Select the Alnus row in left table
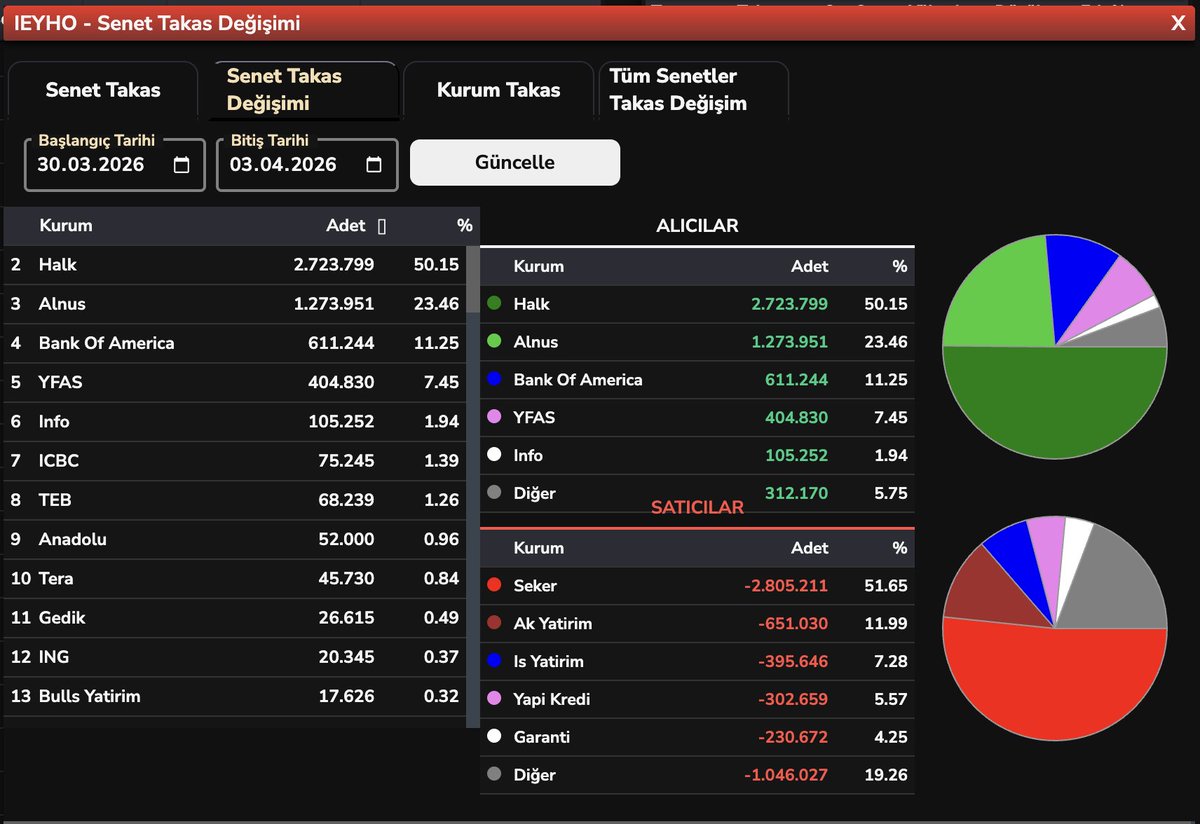The image size is (1200, 824). coord(235,304)
